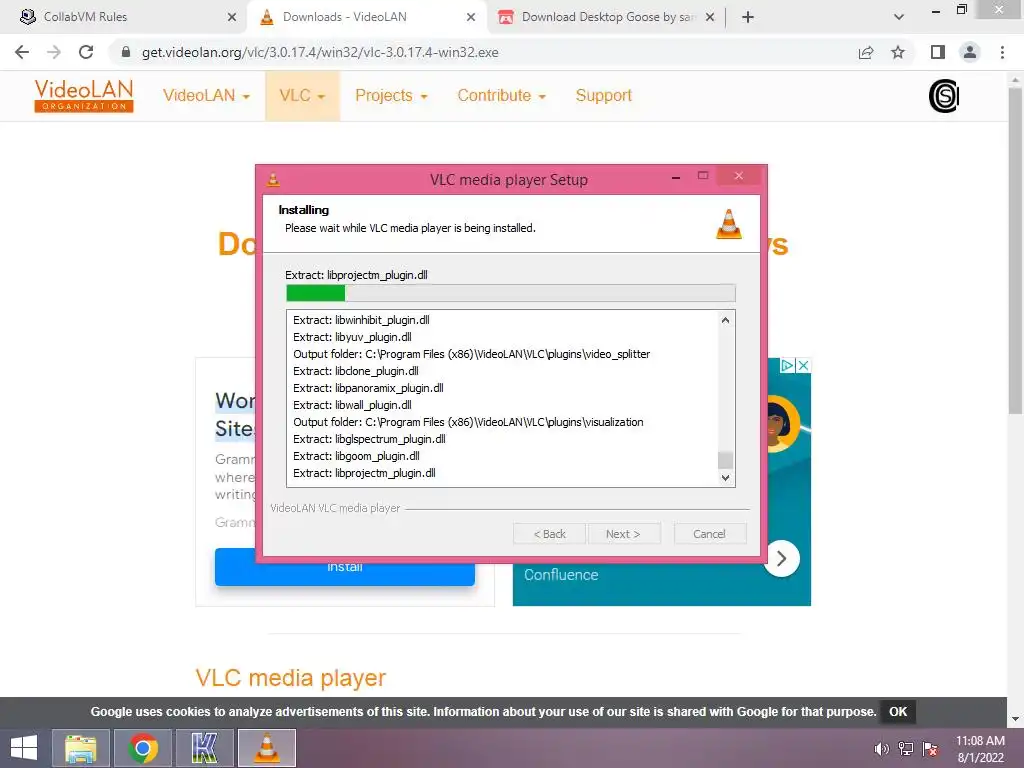
Task: Click scroll-up arrow of extract log
Action: (x=725, y=320)
